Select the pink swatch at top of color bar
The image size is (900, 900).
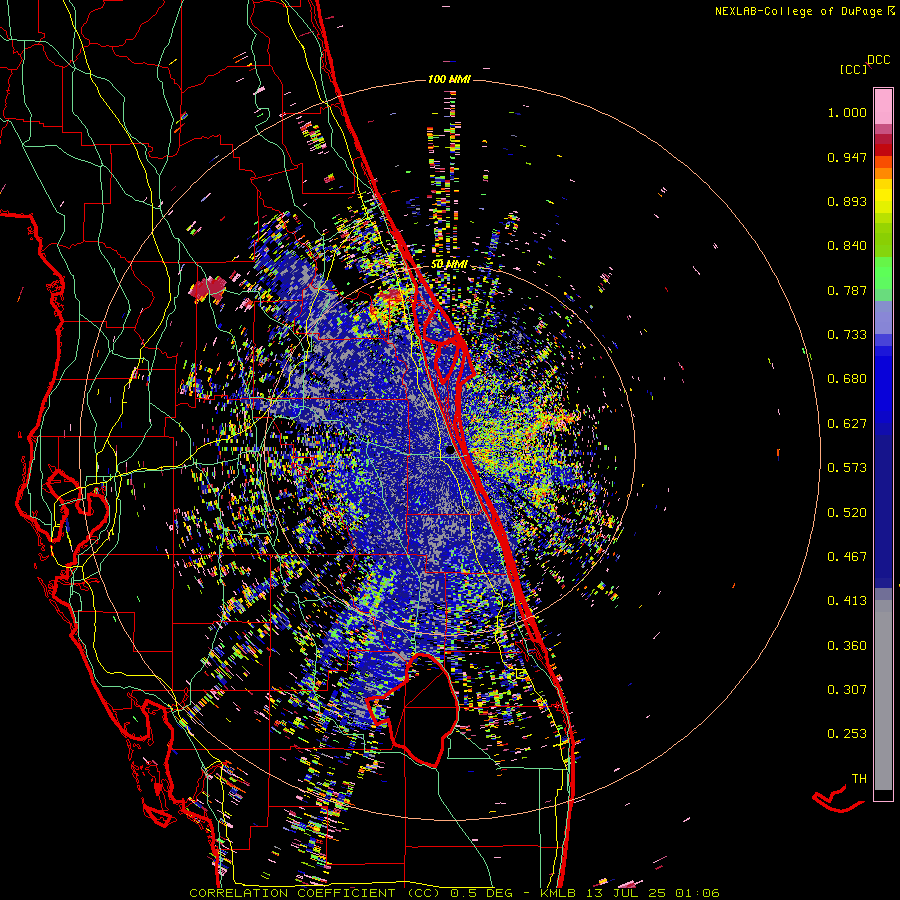click(883, 106)
